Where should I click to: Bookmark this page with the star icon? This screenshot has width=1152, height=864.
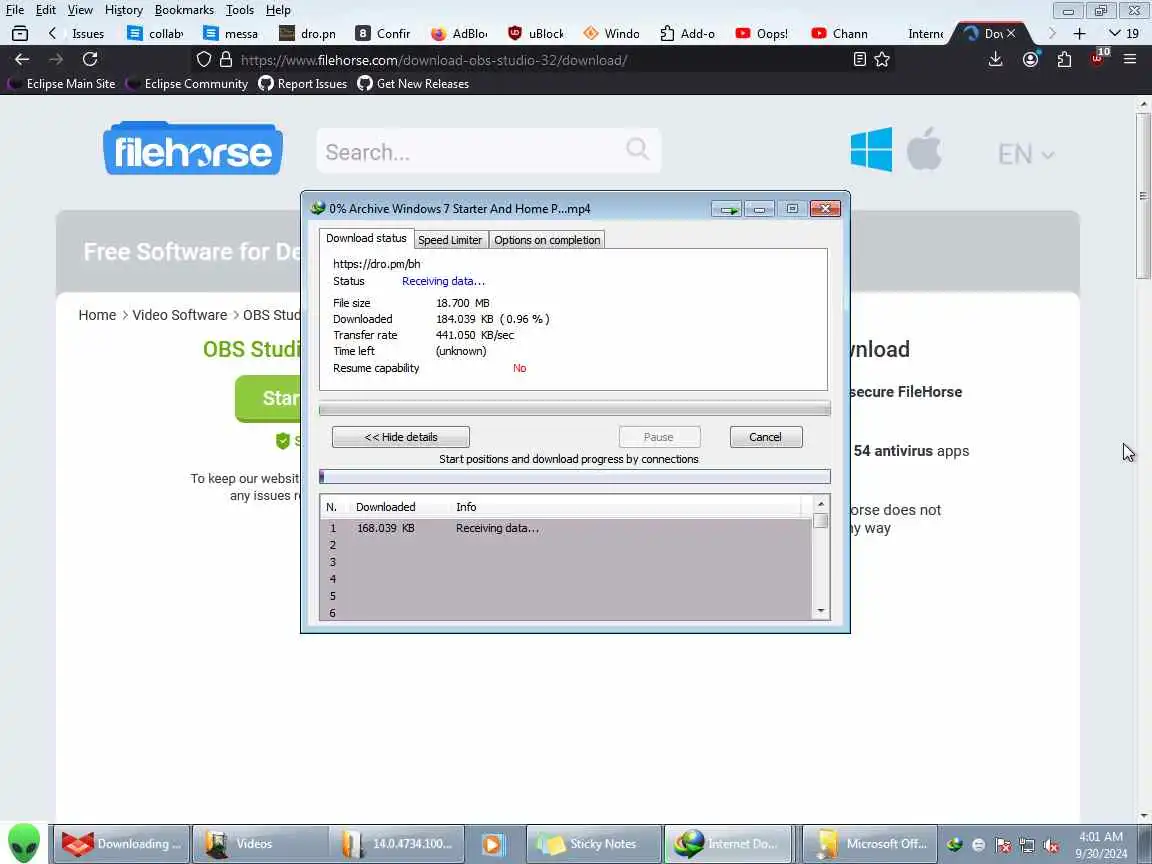click(882, 60)
